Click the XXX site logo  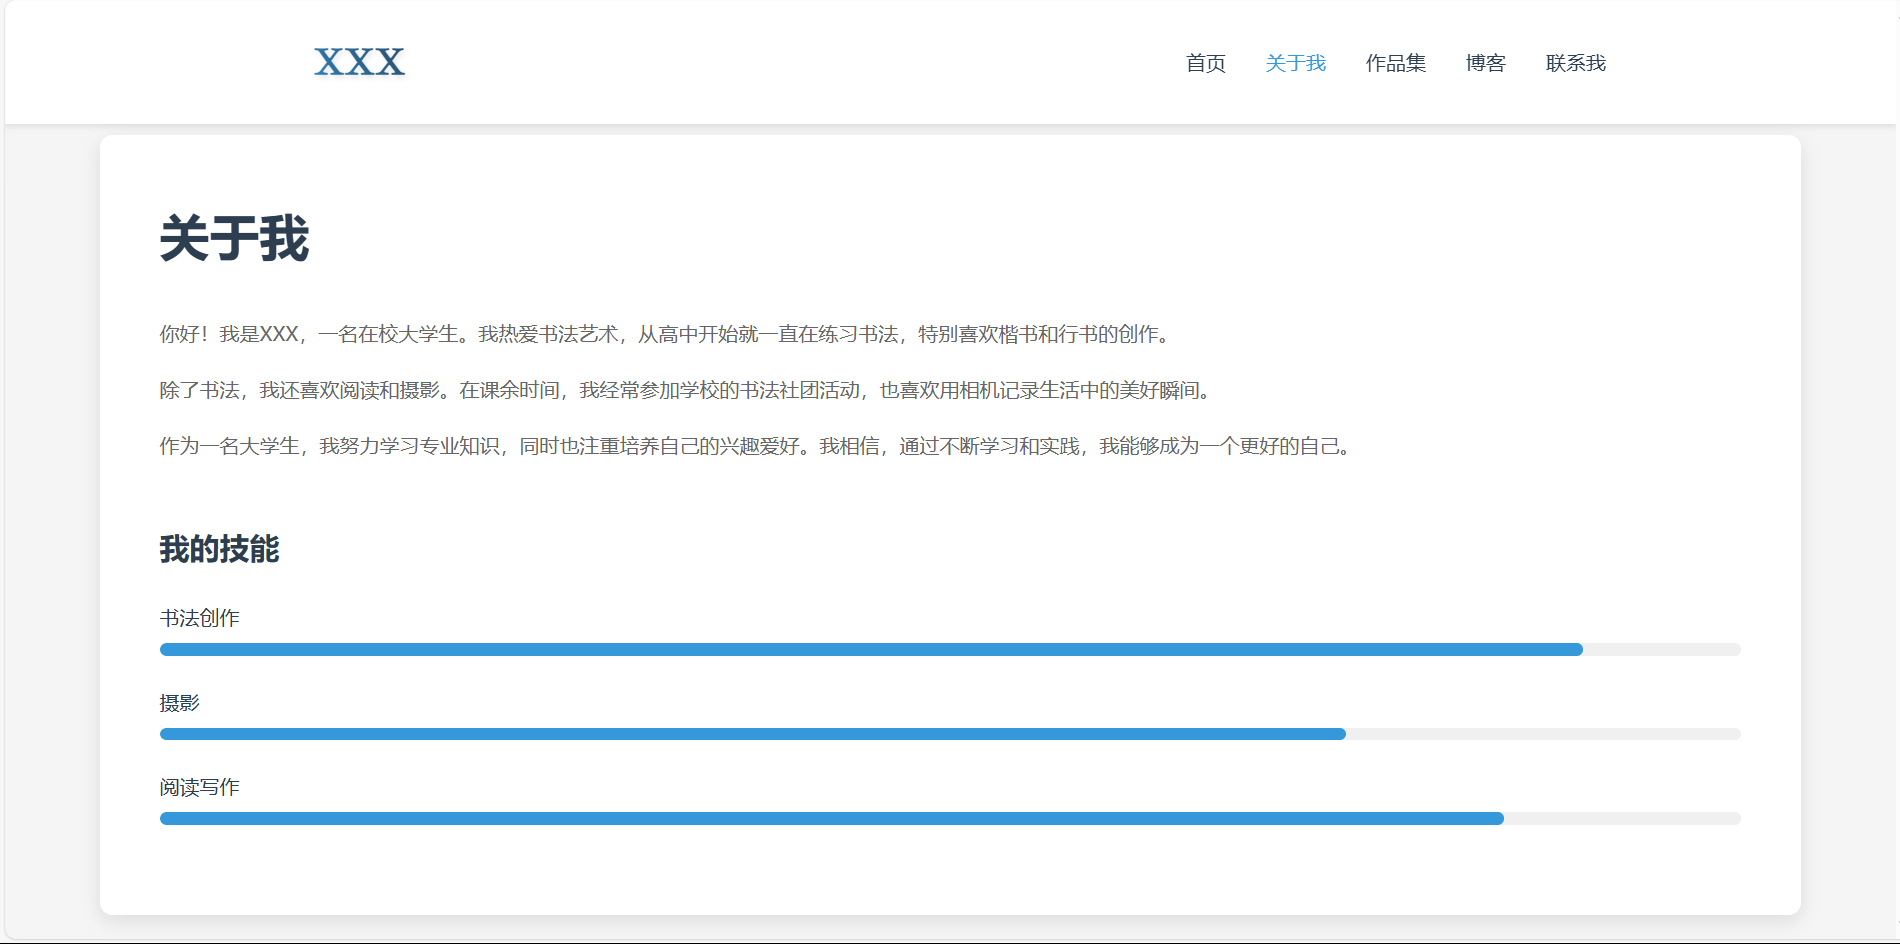tap(359, 62)
